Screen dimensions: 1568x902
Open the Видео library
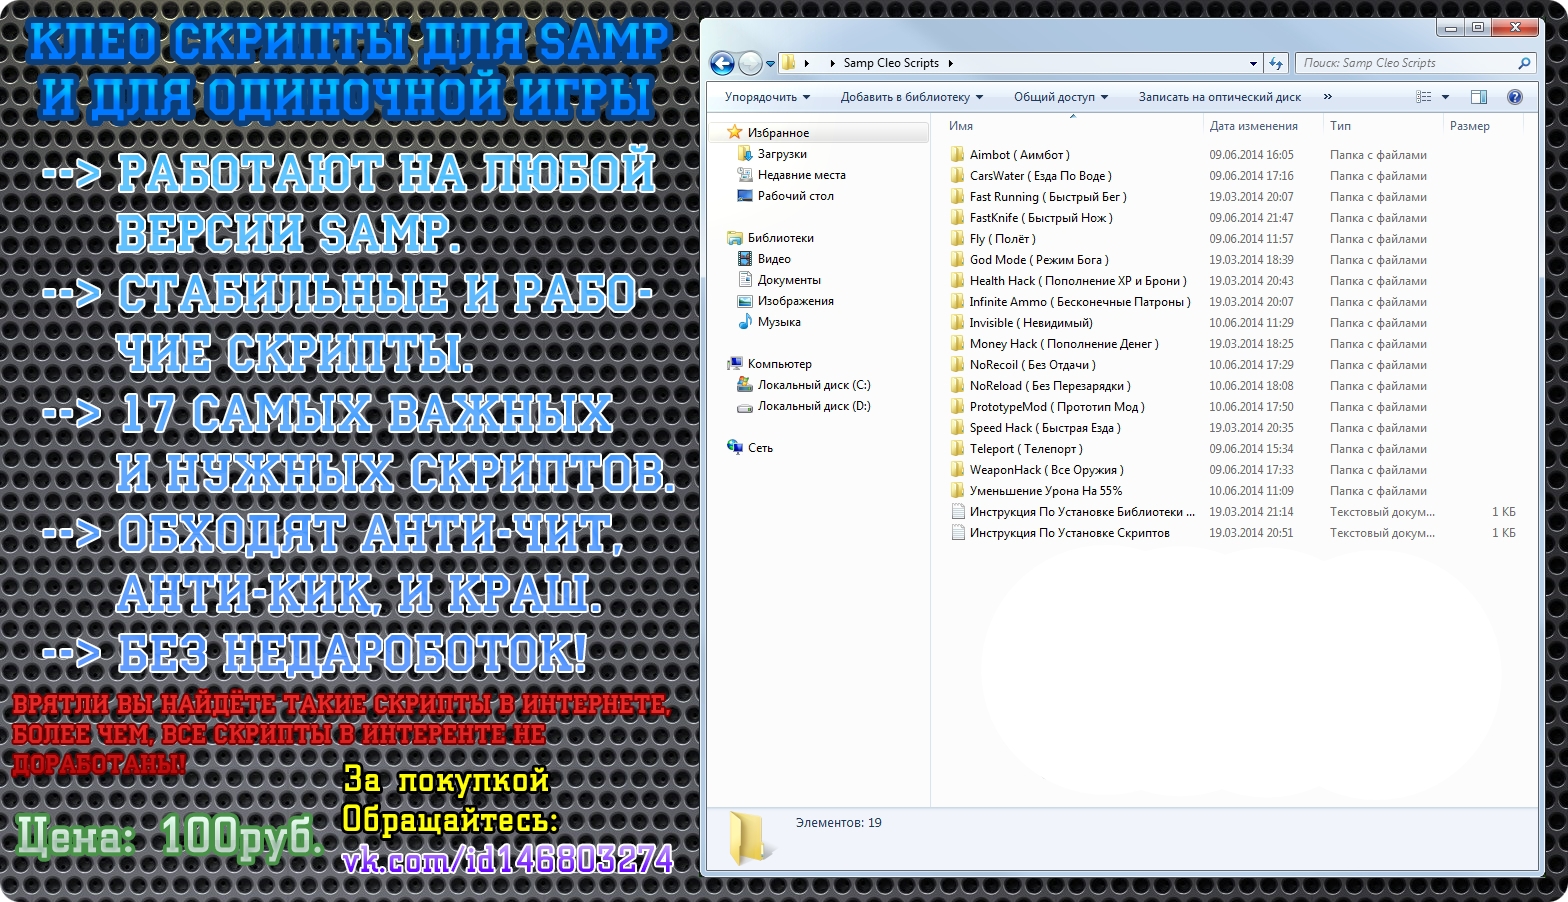click(x=773, y=259)
